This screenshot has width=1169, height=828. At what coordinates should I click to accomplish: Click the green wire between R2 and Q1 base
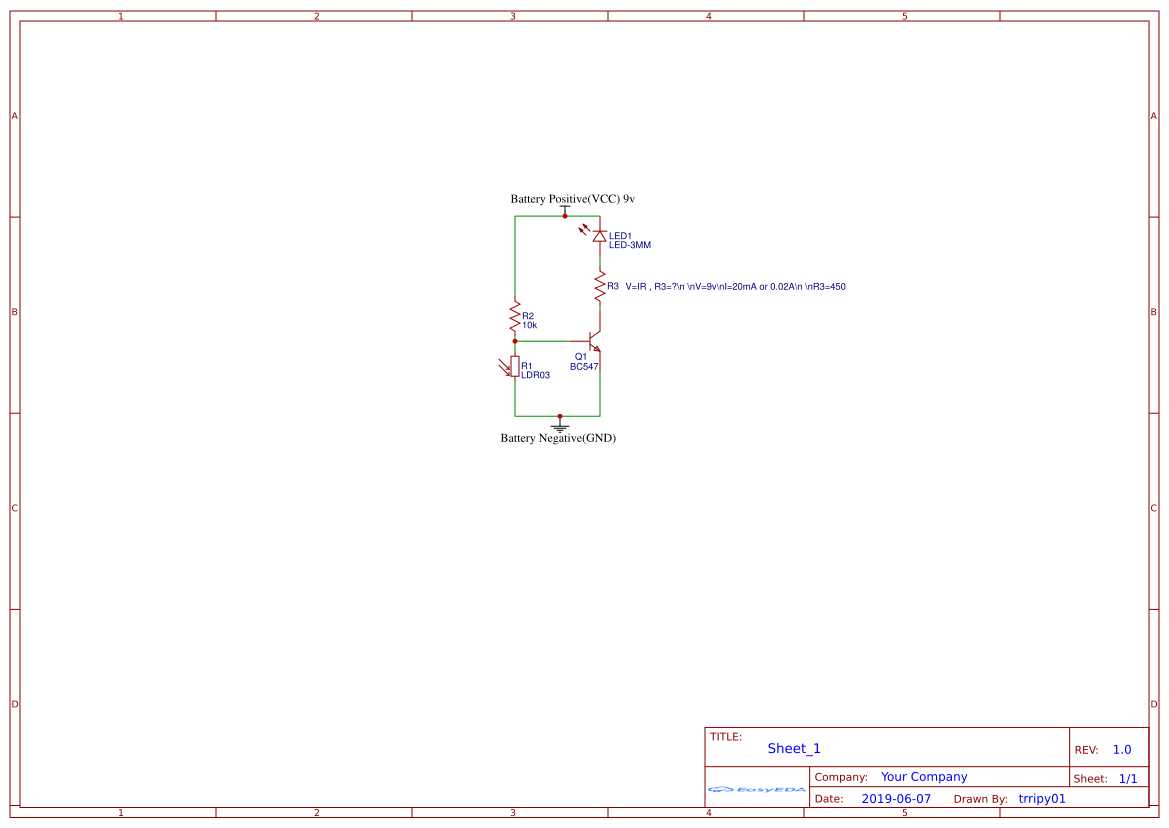545,341
